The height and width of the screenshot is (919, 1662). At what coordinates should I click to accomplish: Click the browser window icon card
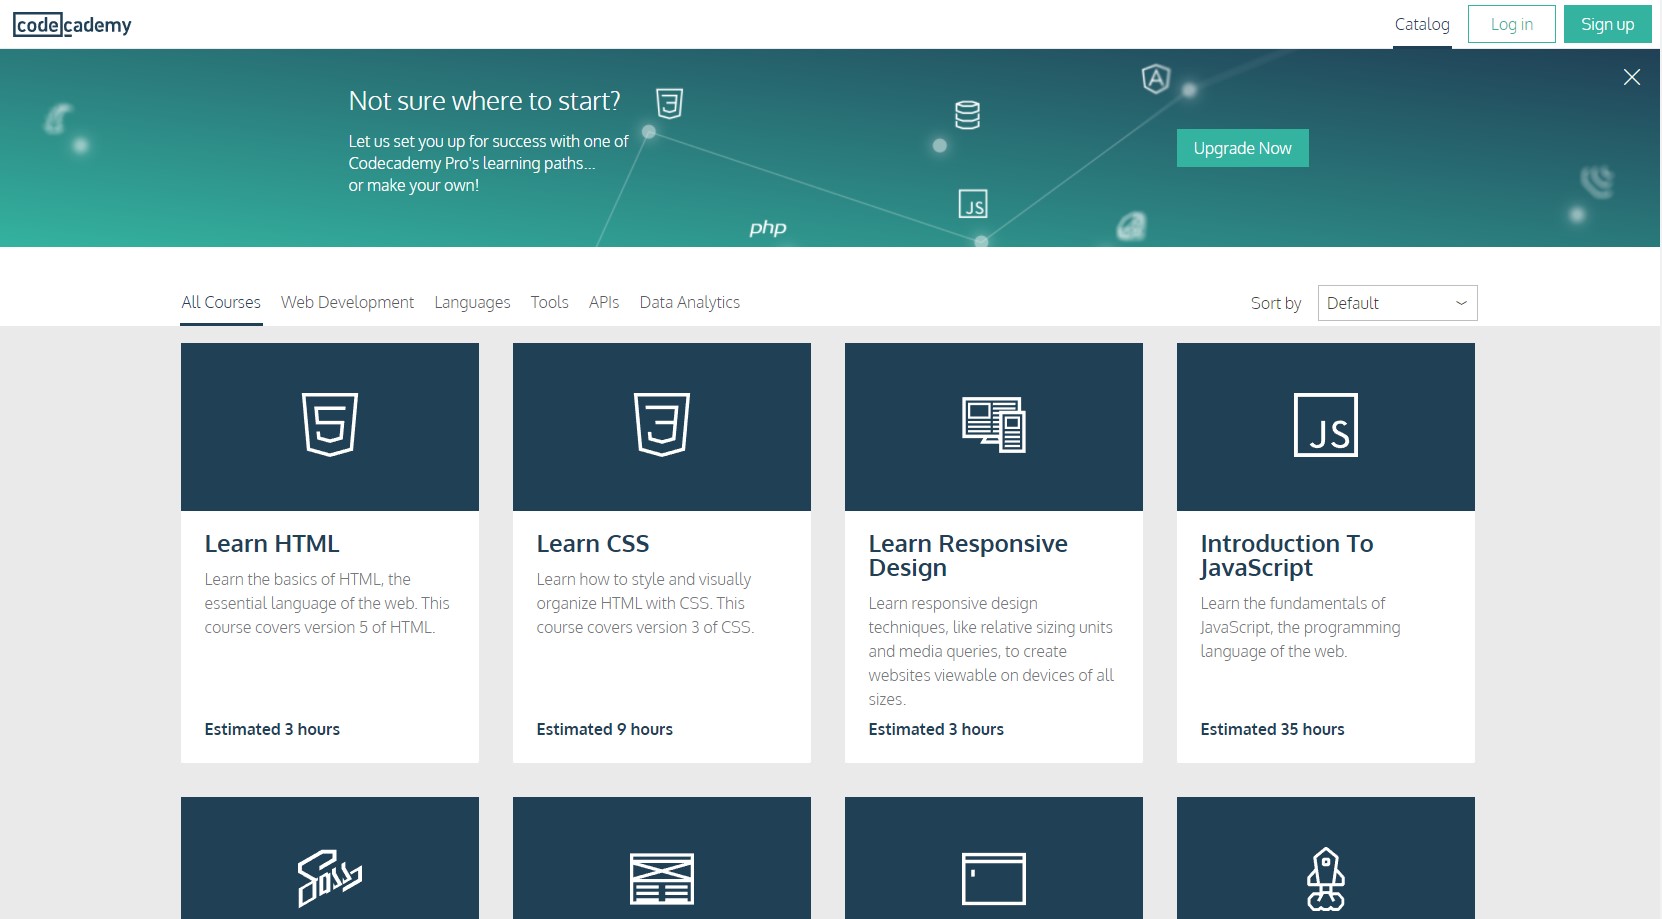[x=994, y=878]
